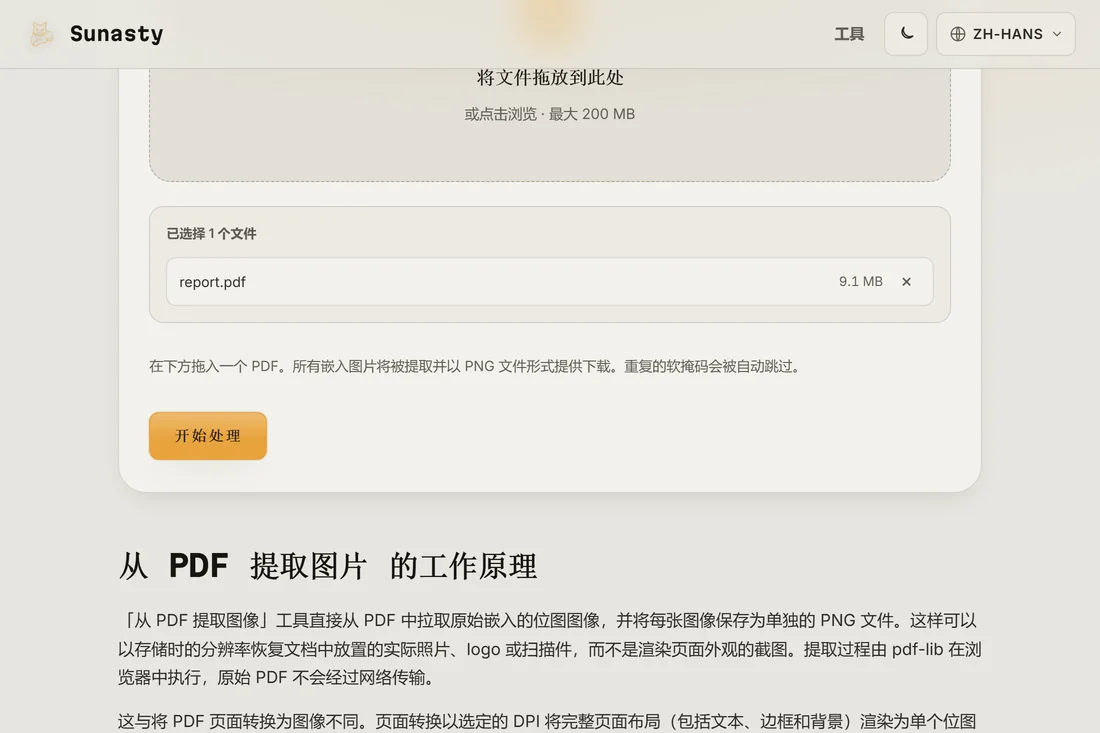
Task: Click the 将文件拖放到此处 text
Action: pyautogui.click(x=549, y=77)
